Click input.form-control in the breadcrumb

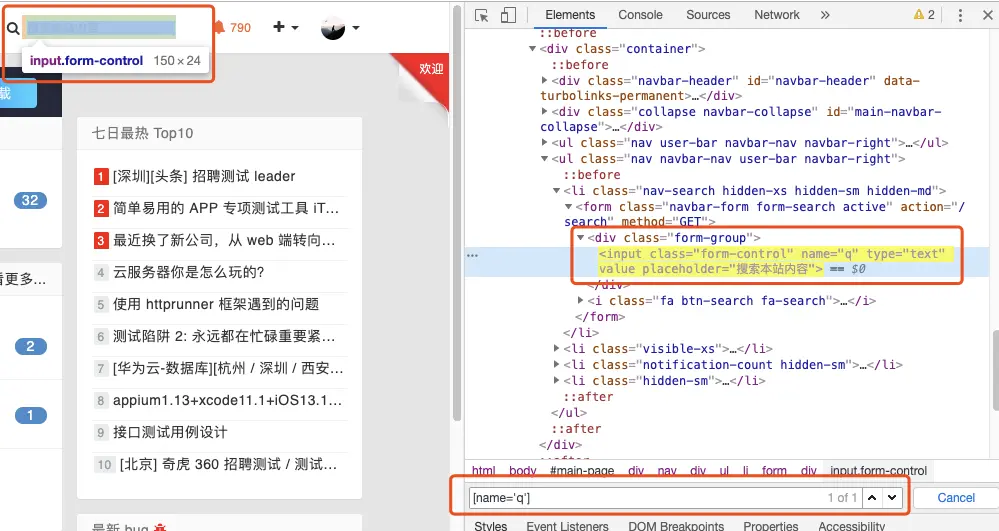pos(878,471)
